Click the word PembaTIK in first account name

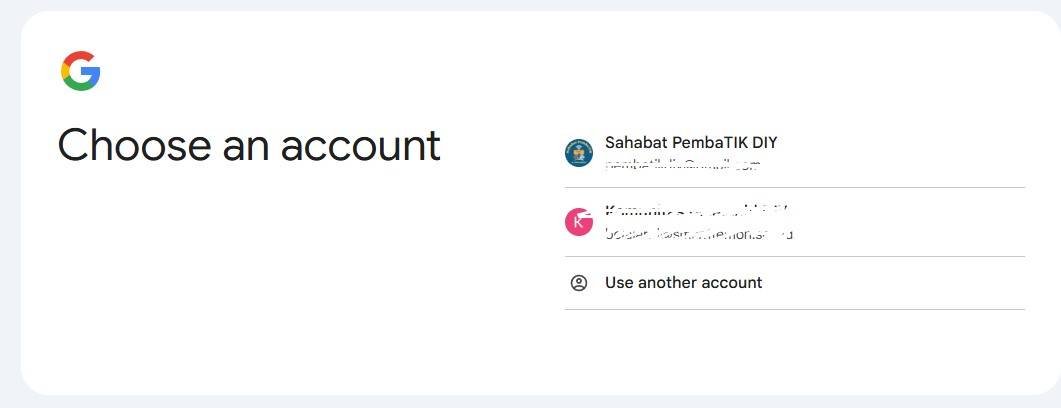click(x=705, y=143)
